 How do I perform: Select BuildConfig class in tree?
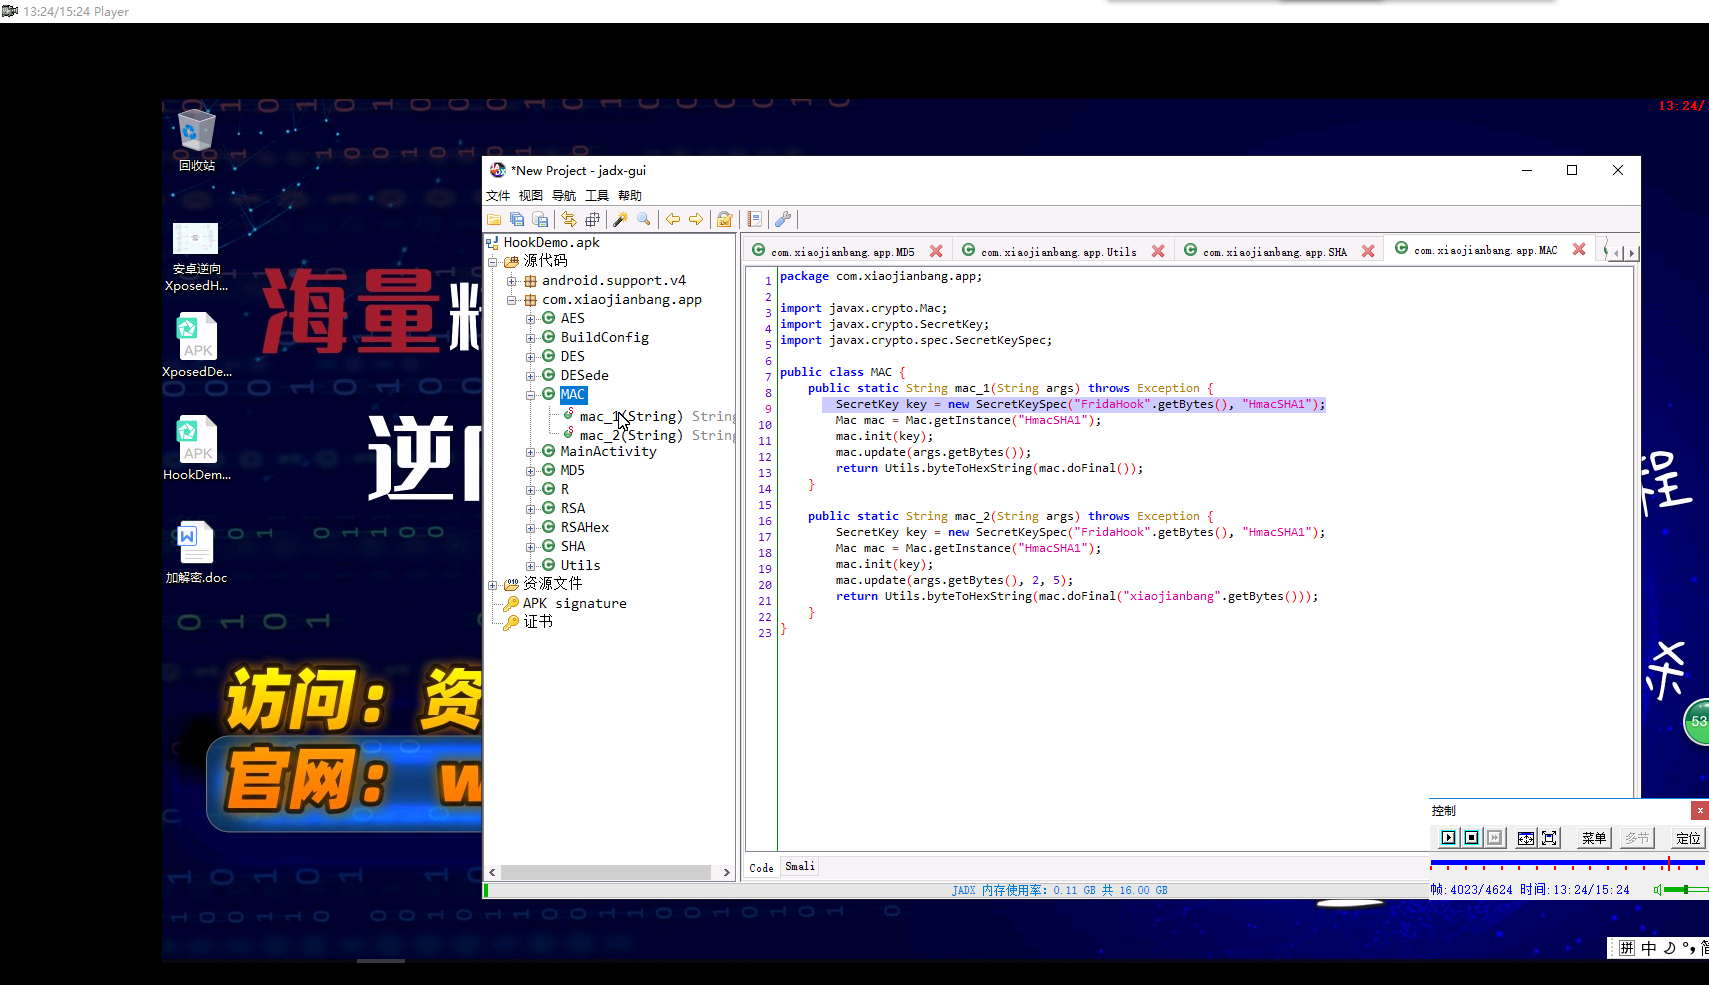click(604, 338)
